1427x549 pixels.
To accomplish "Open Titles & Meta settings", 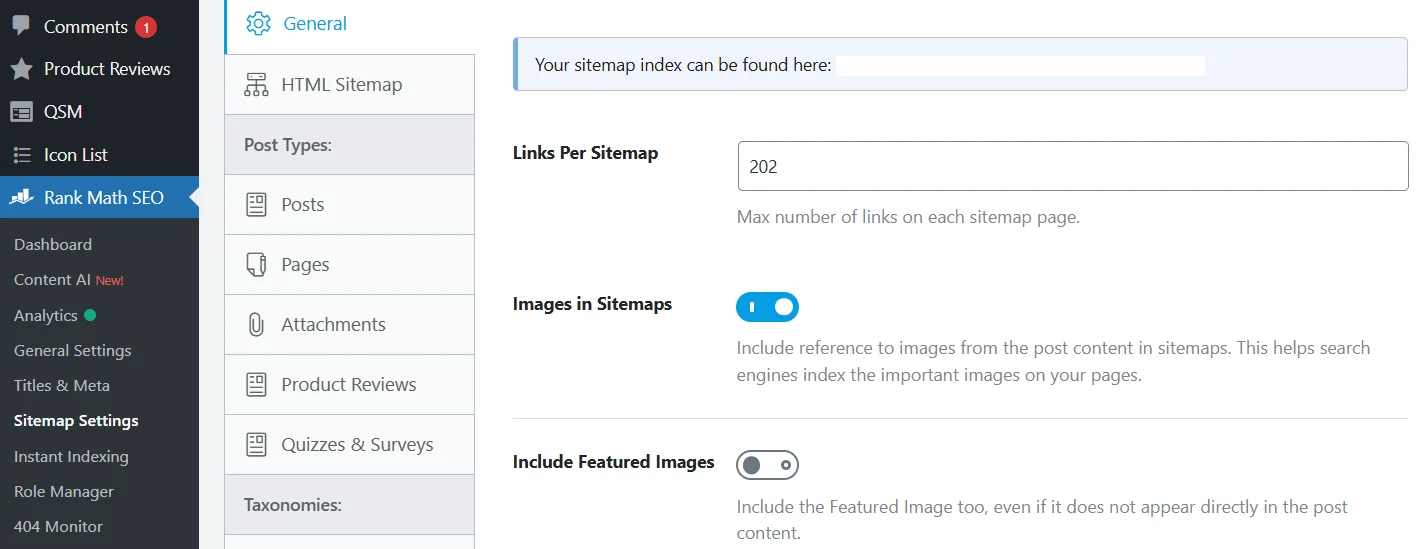I will tap(62, 386).
